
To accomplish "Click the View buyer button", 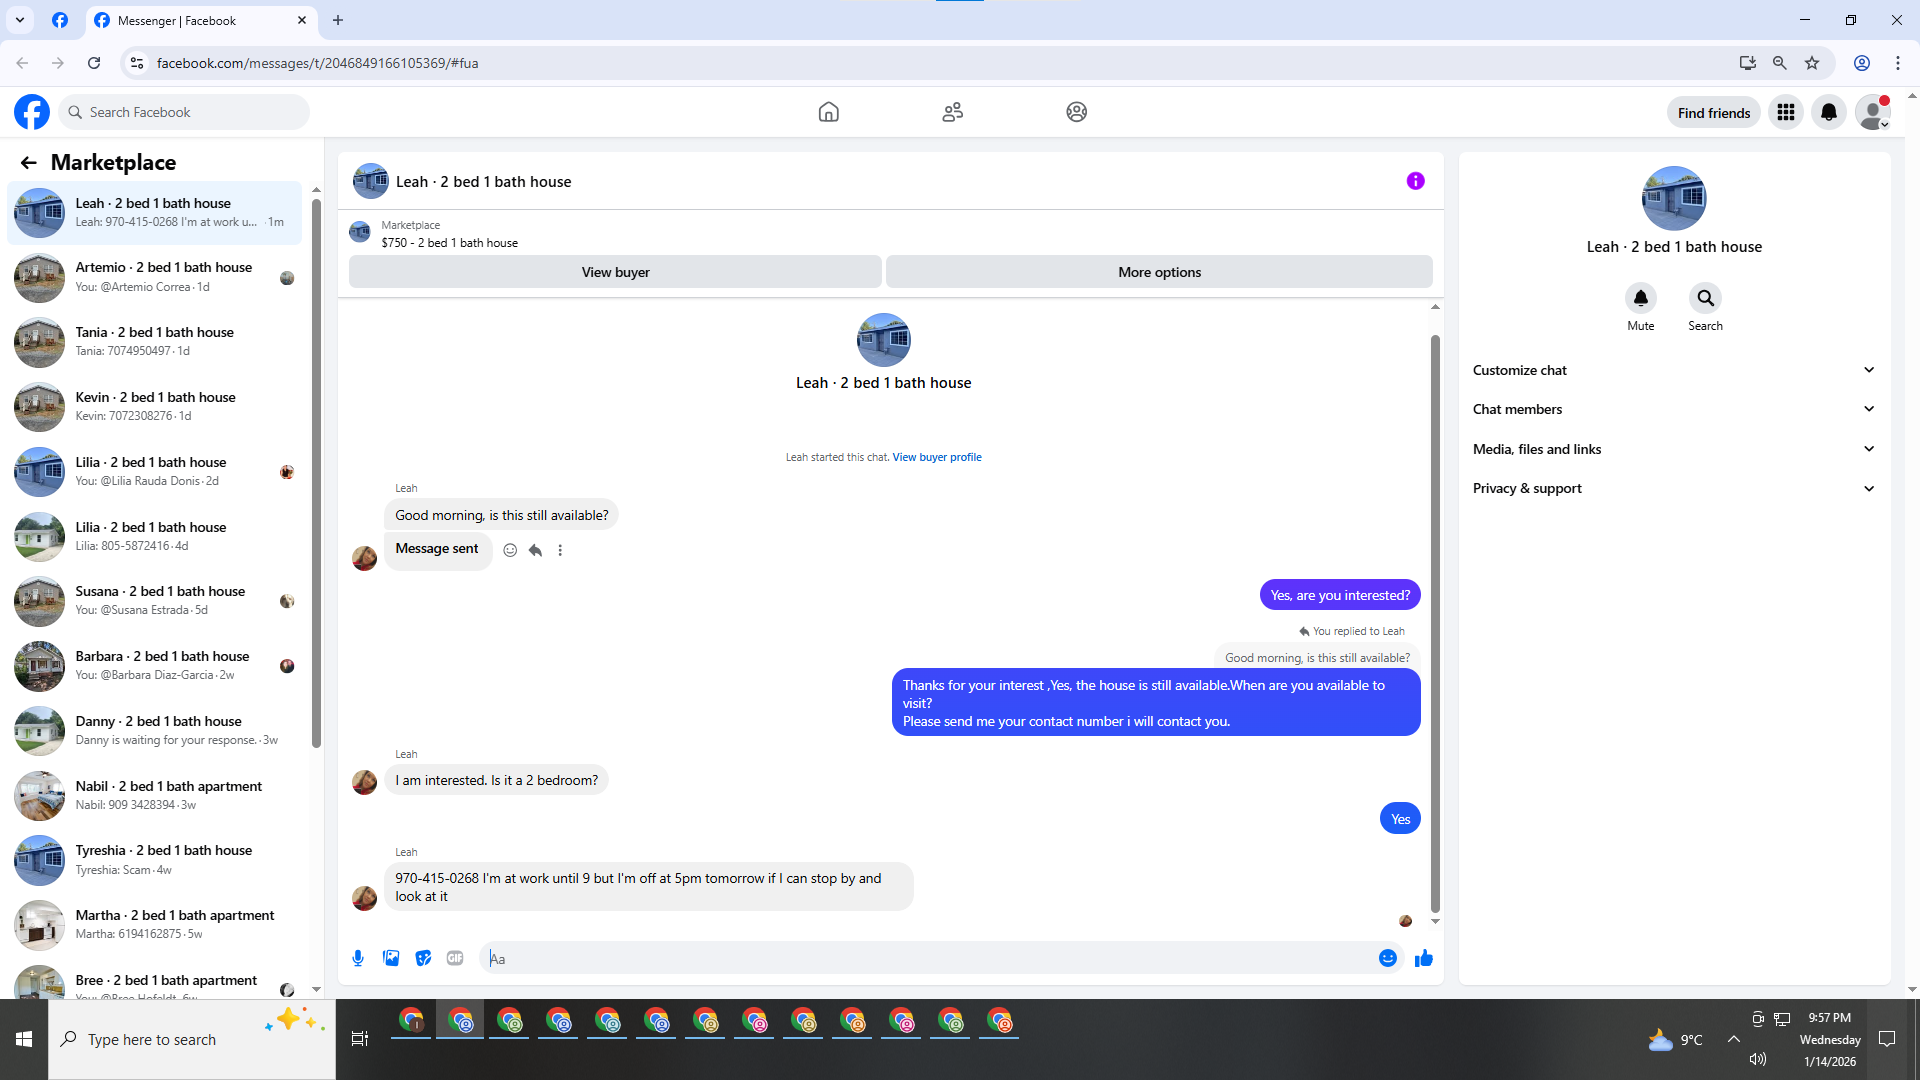I will point(615,272).
